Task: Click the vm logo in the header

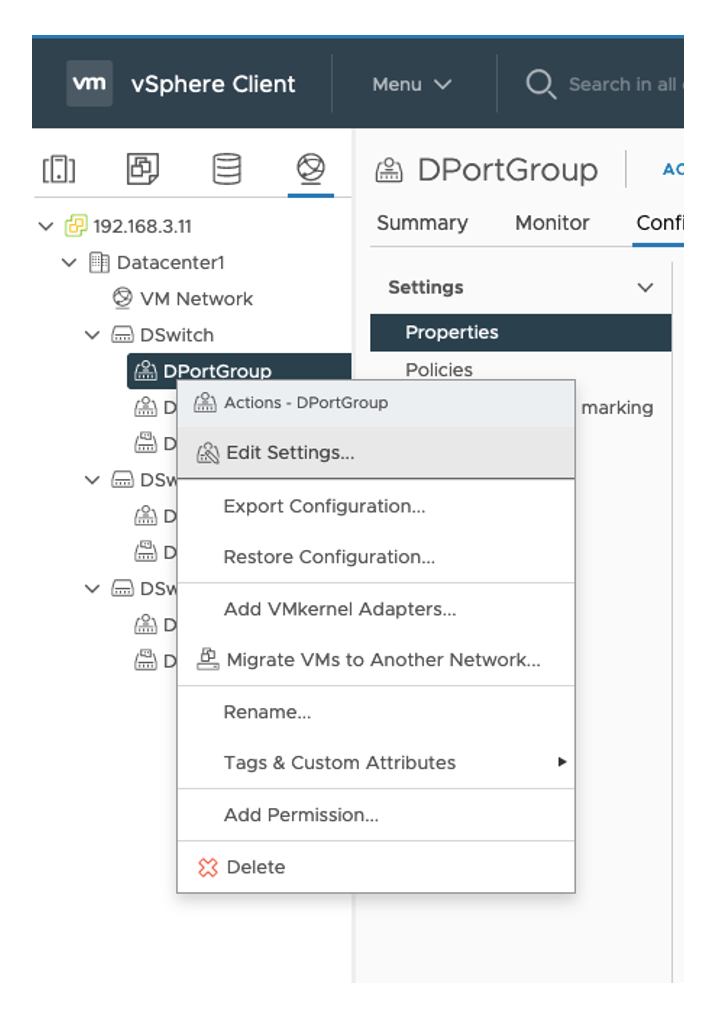Action: point(89,84)
